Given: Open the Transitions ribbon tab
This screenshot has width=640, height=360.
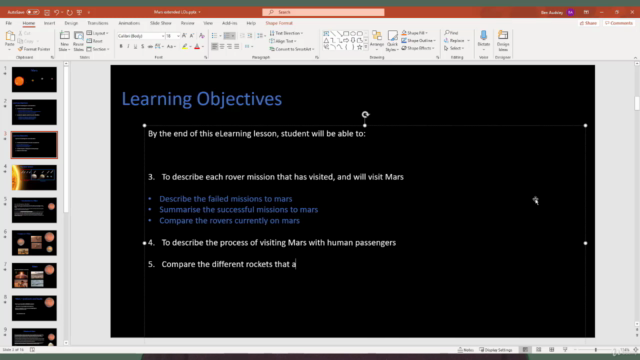Looking at the screenshot, I should coord(98,23).
